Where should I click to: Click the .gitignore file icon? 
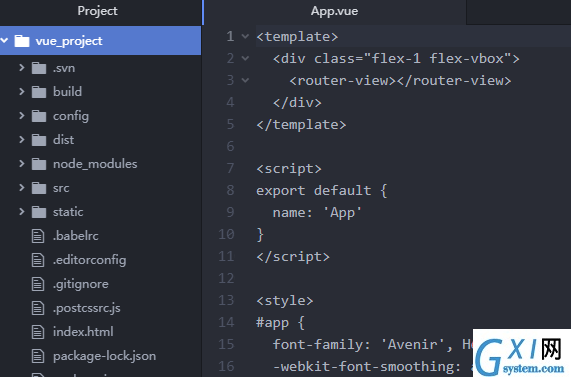pyautogui.click(x=38, y=284)
